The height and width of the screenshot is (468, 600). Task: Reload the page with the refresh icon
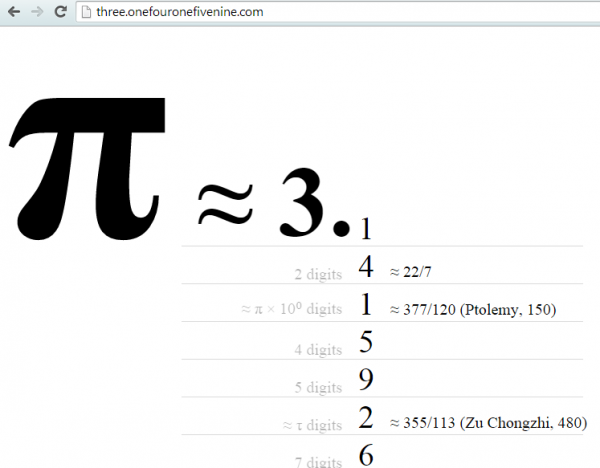[x=60, y=13]
